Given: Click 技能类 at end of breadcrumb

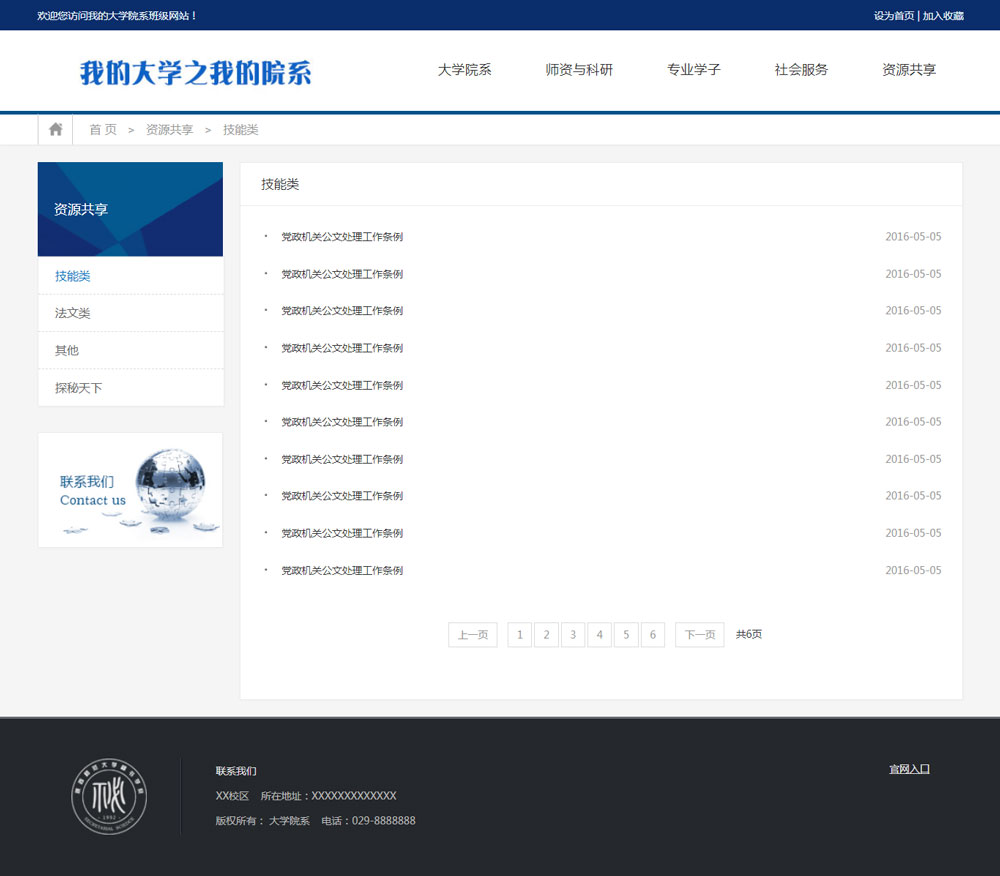Looking at the screenshot, I should coord(240,129).
